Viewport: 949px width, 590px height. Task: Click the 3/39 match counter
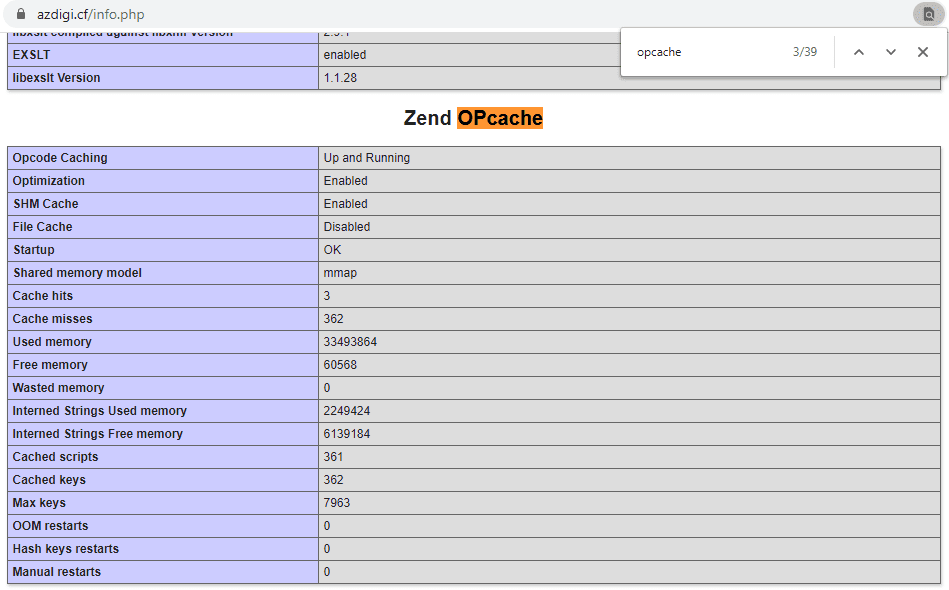804,52
